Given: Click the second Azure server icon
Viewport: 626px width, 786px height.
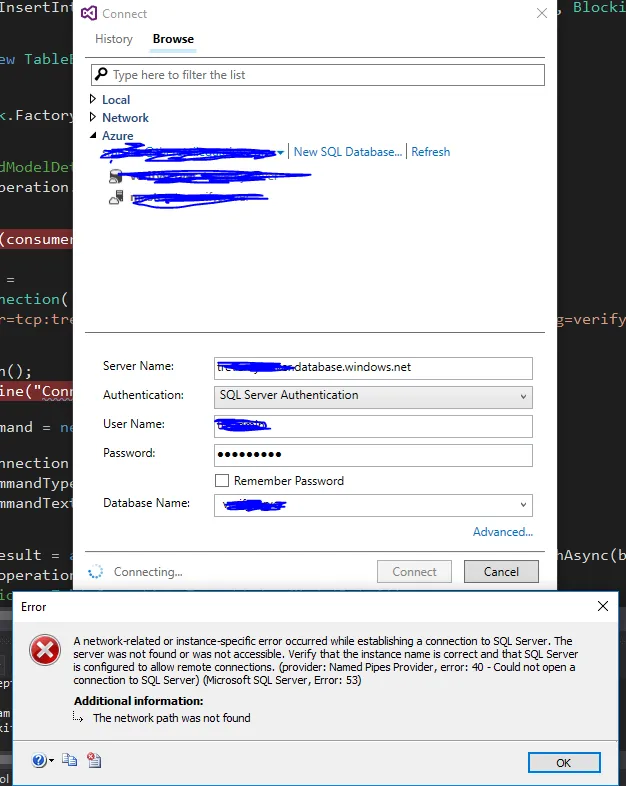Looking at the screenshot, I should 116,198.
